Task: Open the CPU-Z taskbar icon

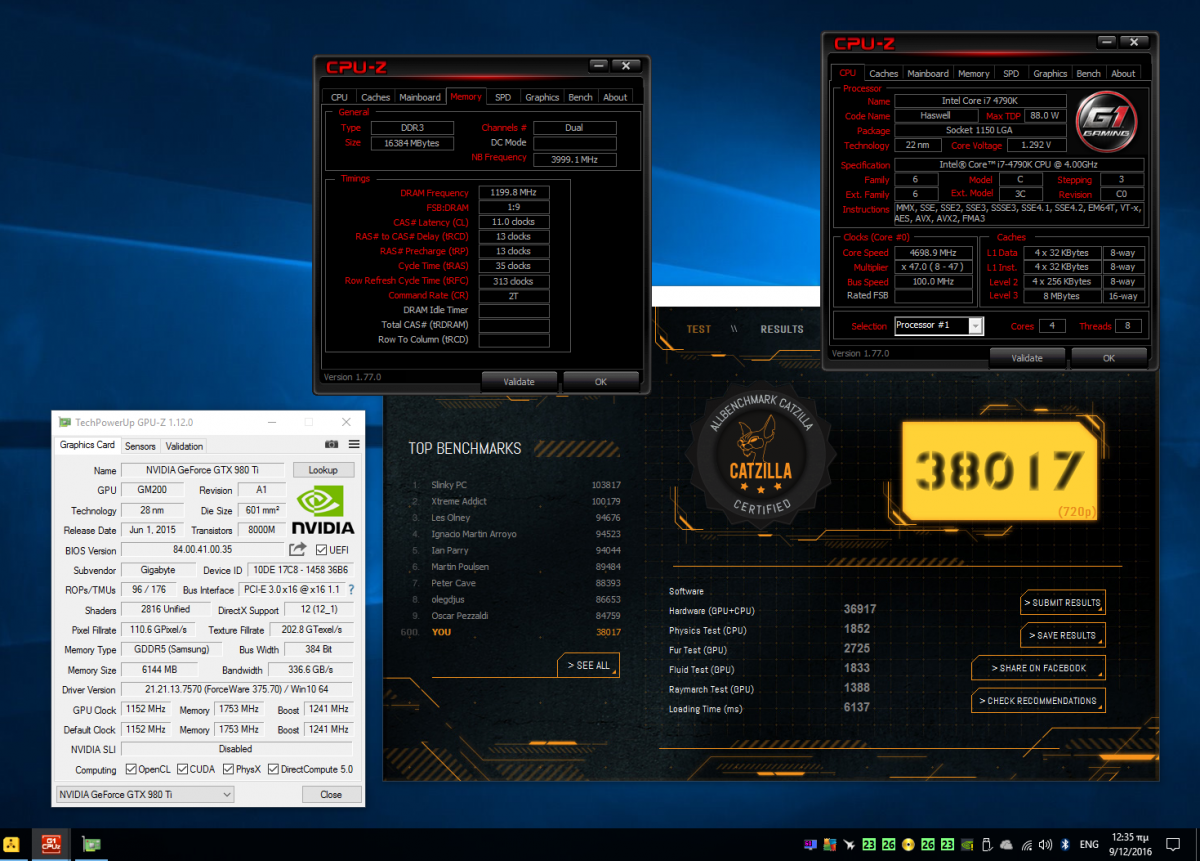Action: pyautogui.click(x=49, y=845)
